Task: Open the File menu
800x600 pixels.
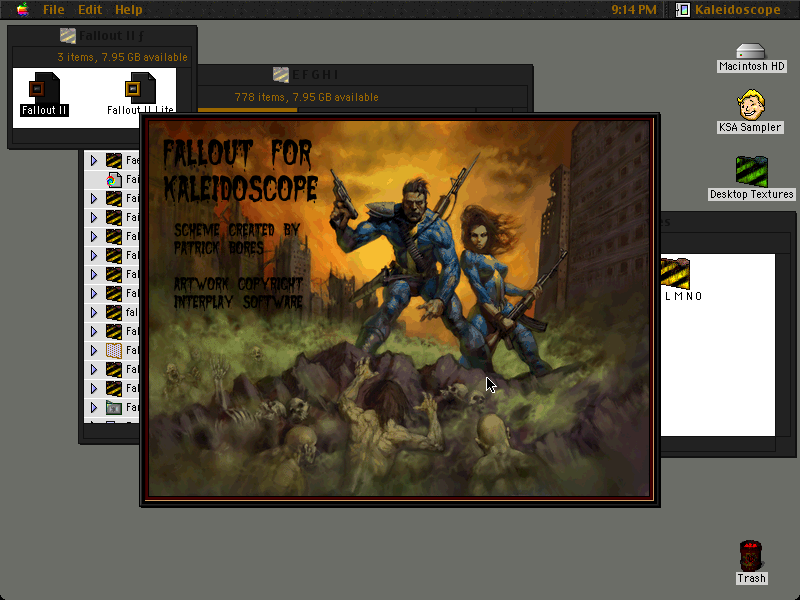Action: 54,10
